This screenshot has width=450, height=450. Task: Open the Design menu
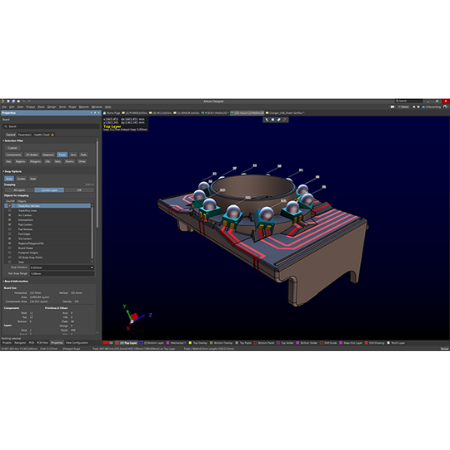[x=52, y=107]
